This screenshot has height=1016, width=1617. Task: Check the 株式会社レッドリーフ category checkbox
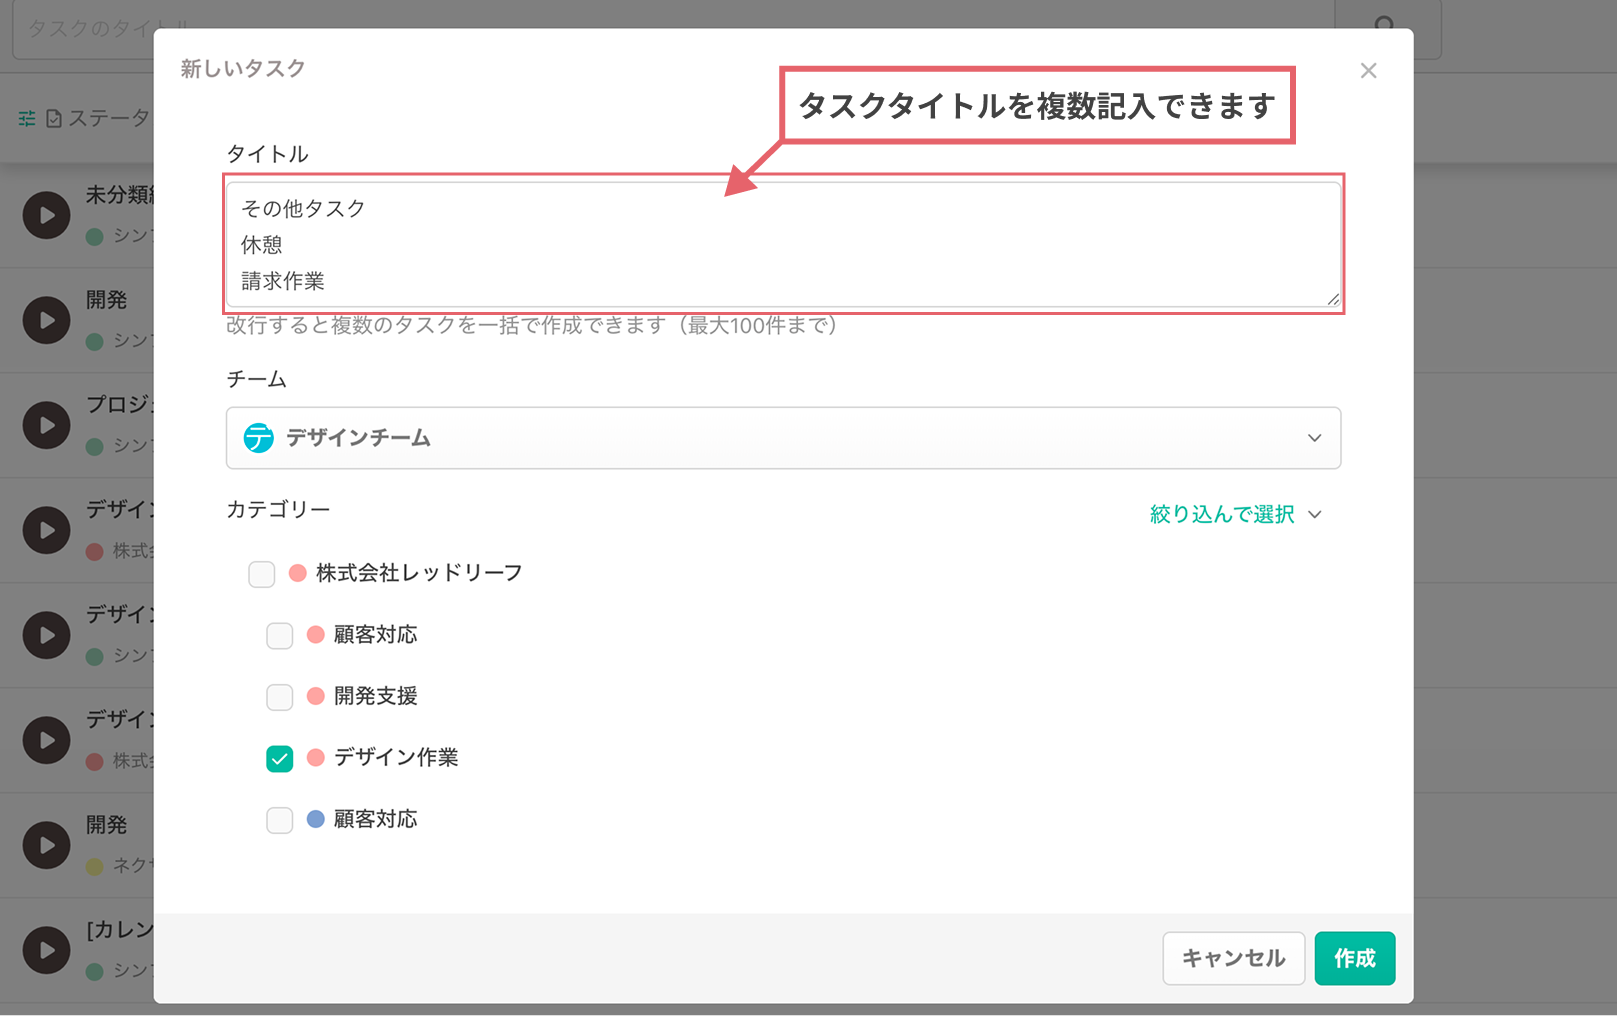(x=262, y=574)
